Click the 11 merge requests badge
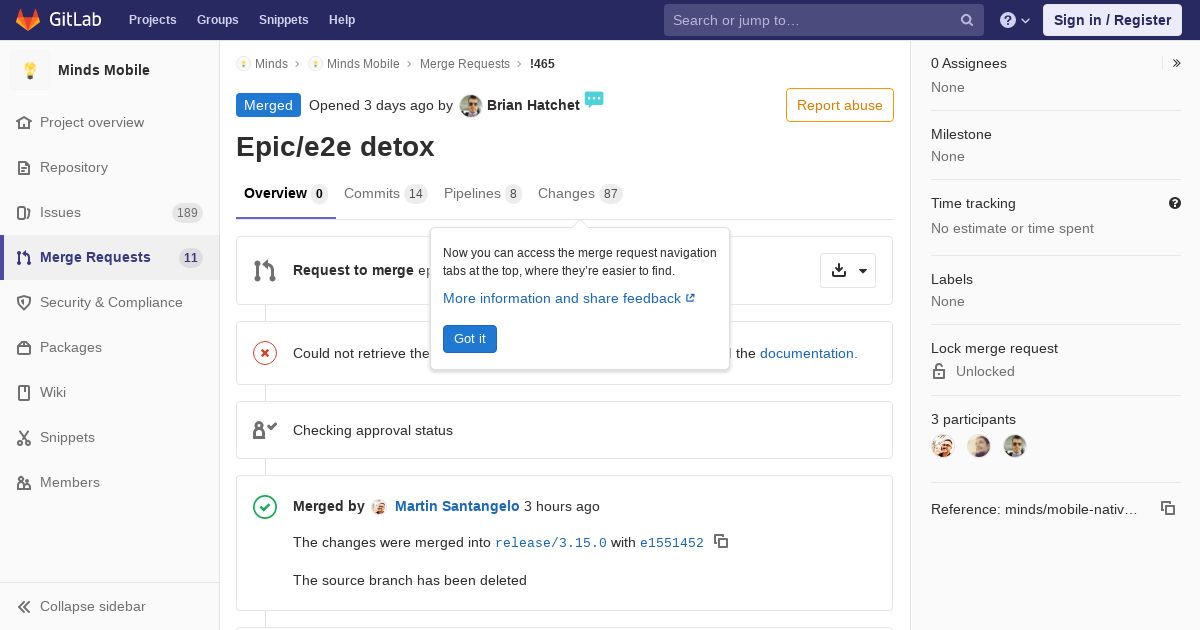The height and width of the screenshot is (630, 1200). (x=191, y=257)
